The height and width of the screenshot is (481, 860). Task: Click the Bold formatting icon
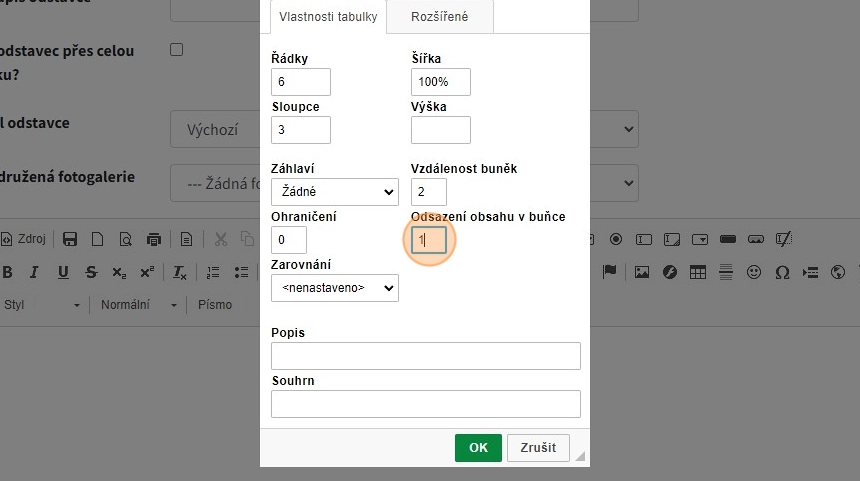click(x=8, y=272)
